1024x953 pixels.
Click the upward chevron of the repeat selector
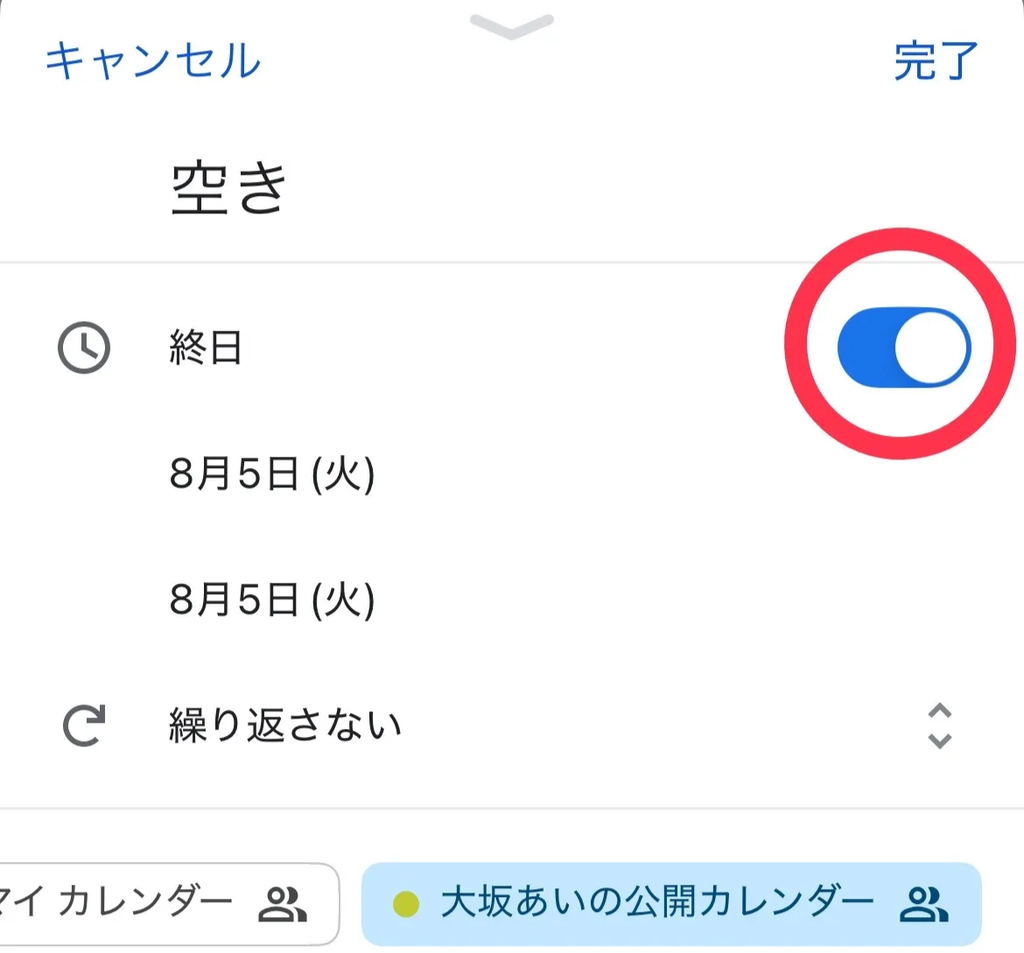pos(939,711)
